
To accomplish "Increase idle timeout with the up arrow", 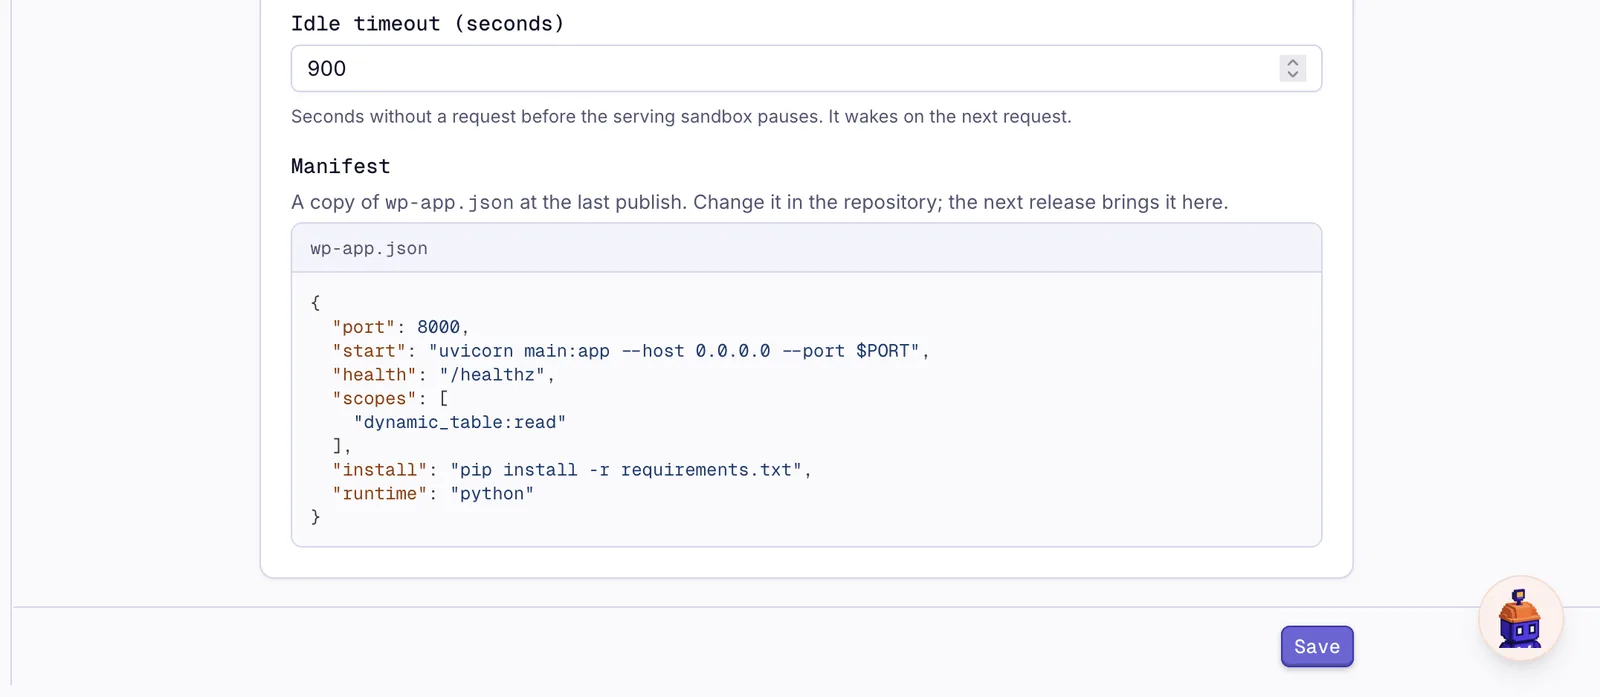I will [x=1293, y=62].
